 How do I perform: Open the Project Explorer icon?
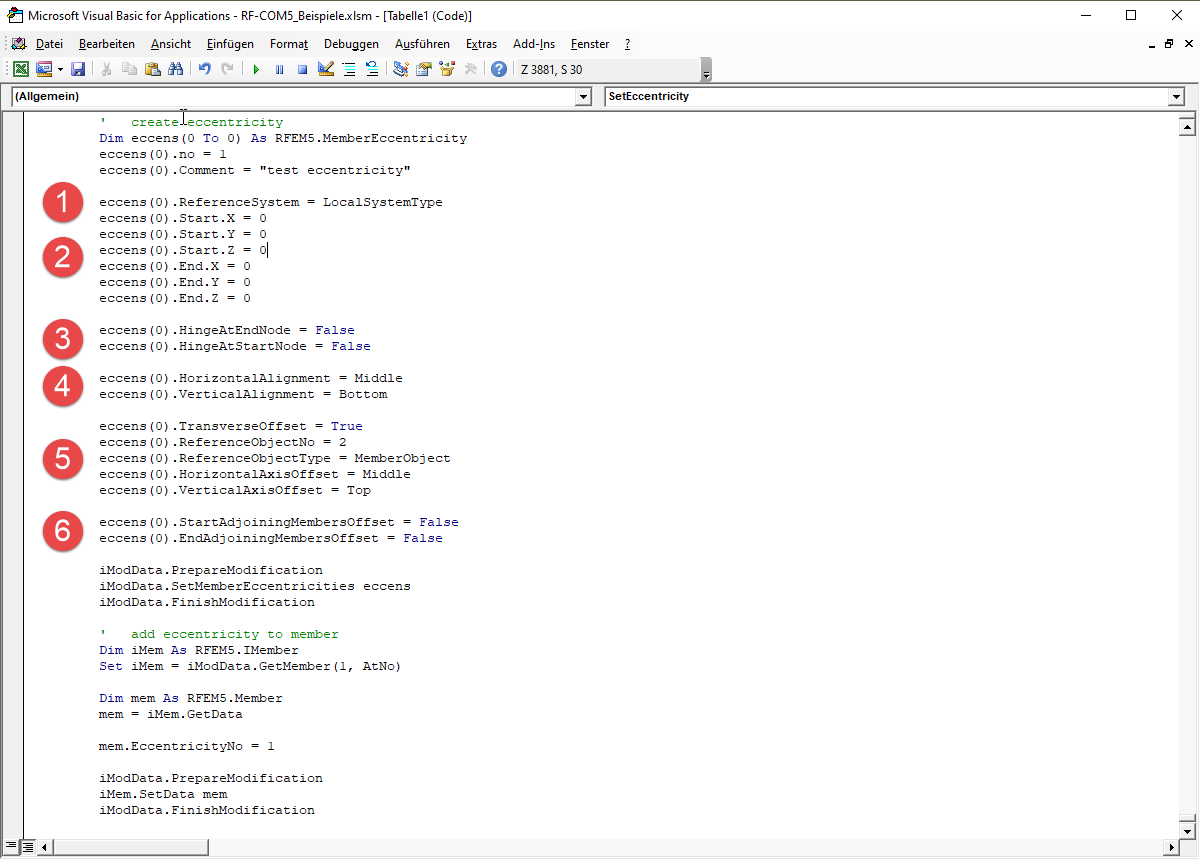pos(400,69)
